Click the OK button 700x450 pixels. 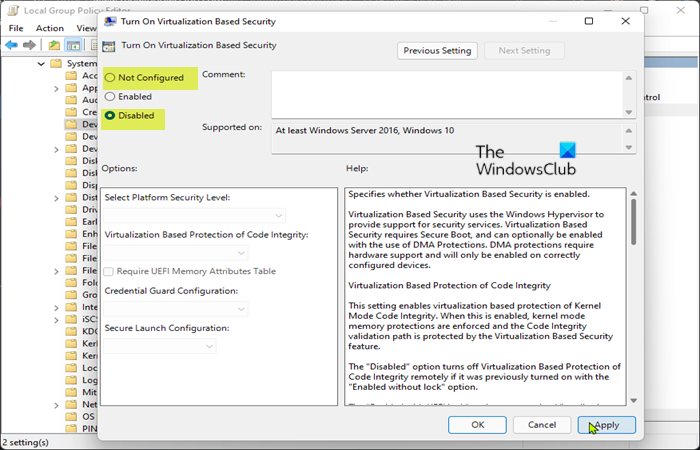[477, 425]
